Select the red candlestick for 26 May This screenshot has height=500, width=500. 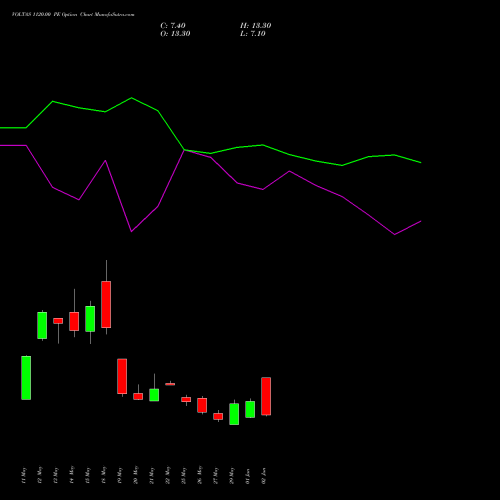[x=202, y=405]
